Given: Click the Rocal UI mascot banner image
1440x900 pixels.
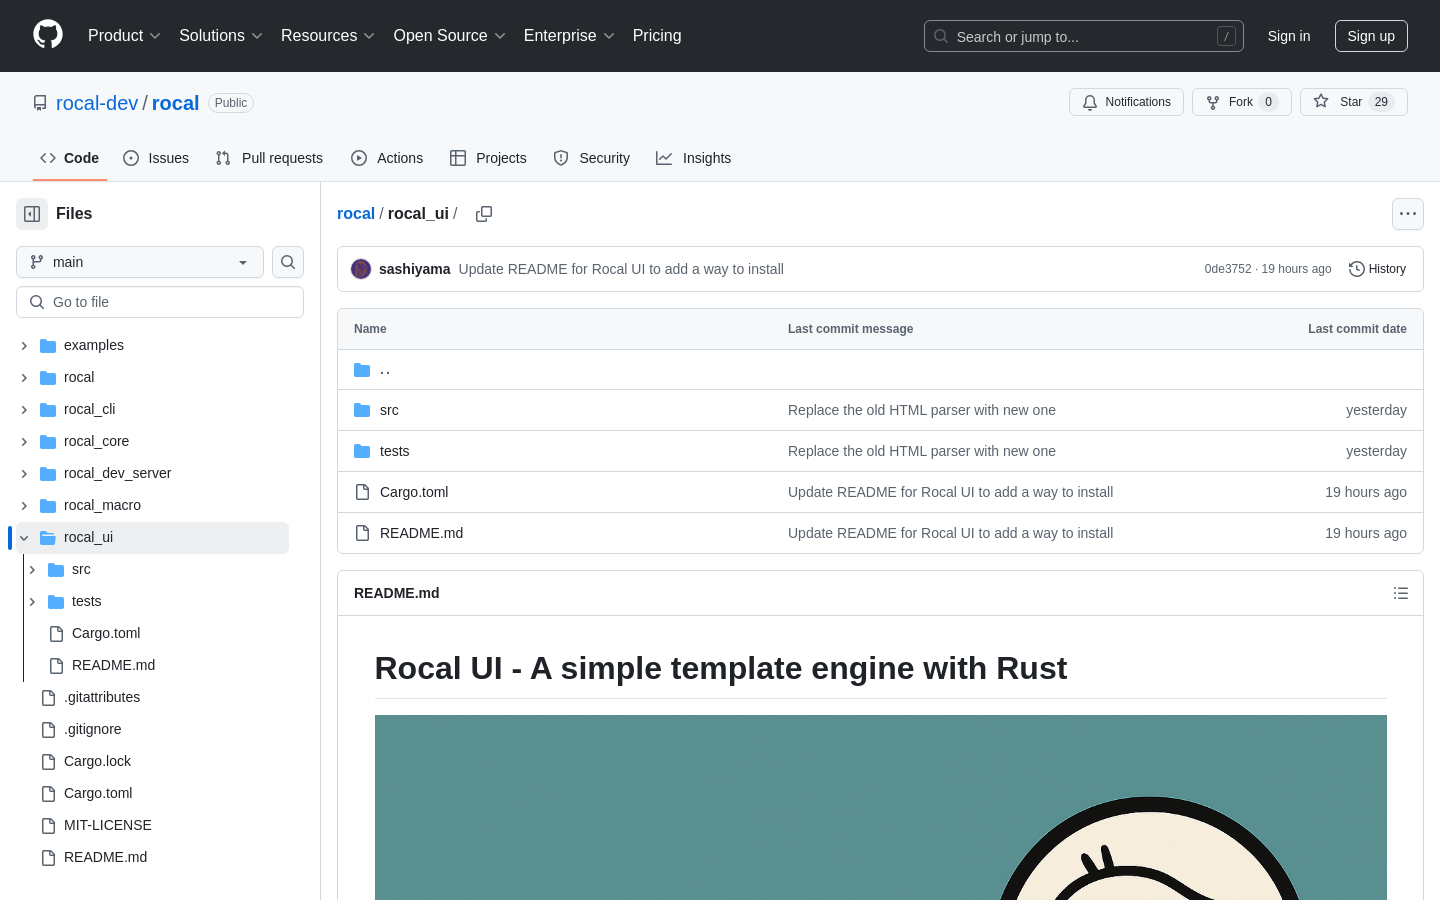Looking at the screenshot, I should click(x=881, y=808).
